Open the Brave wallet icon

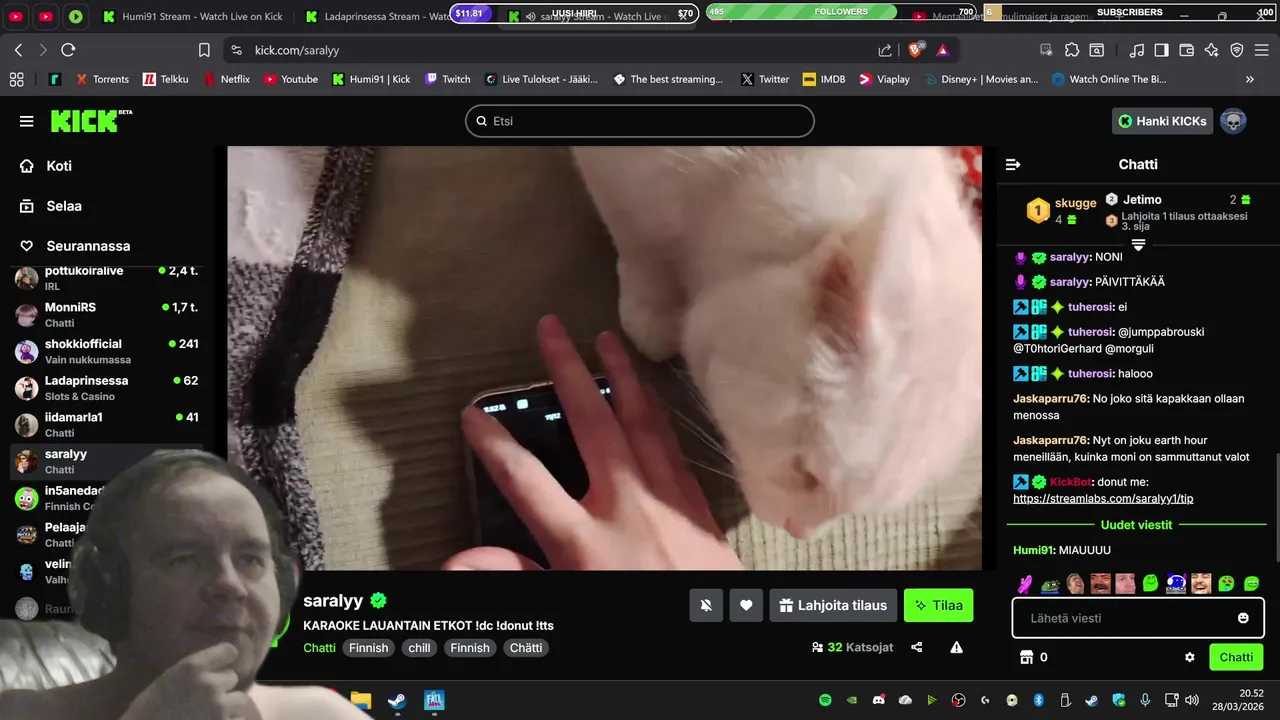click(1187, 50)
